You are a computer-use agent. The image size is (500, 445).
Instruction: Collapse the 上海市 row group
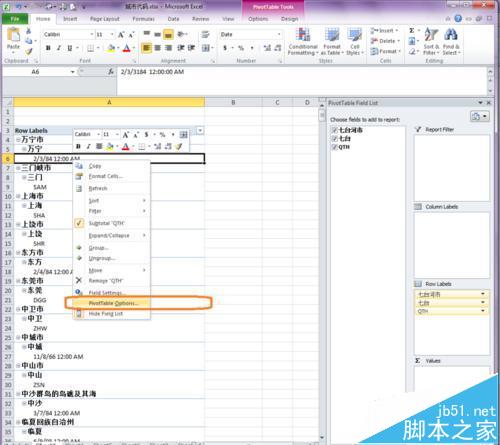[18, 196]
